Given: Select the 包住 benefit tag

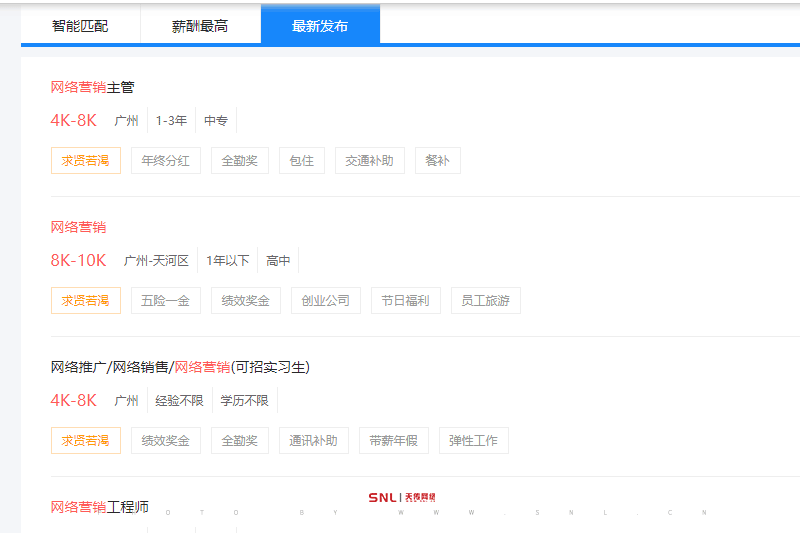Looking at the screenshot, I should tap(301, 160).
